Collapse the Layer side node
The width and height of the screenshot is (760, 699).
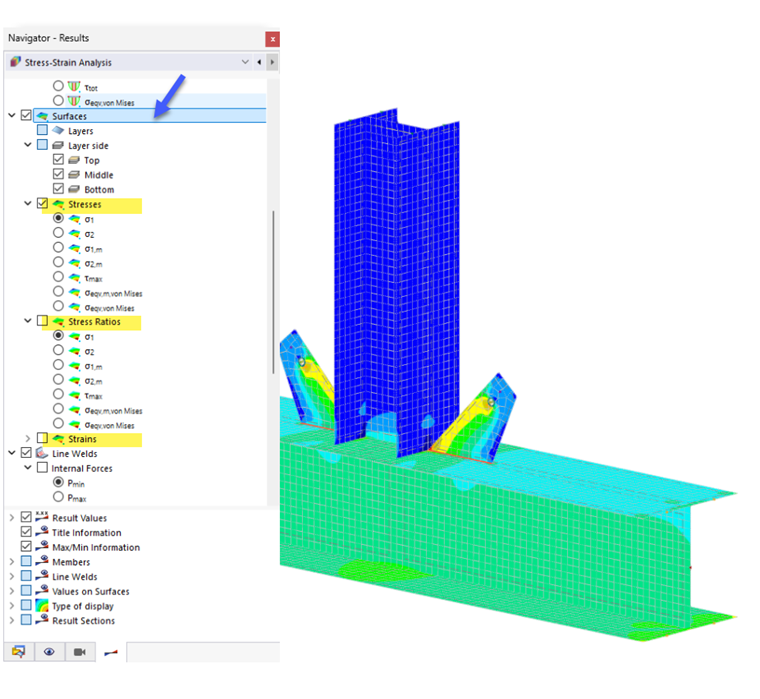point(28,144)
